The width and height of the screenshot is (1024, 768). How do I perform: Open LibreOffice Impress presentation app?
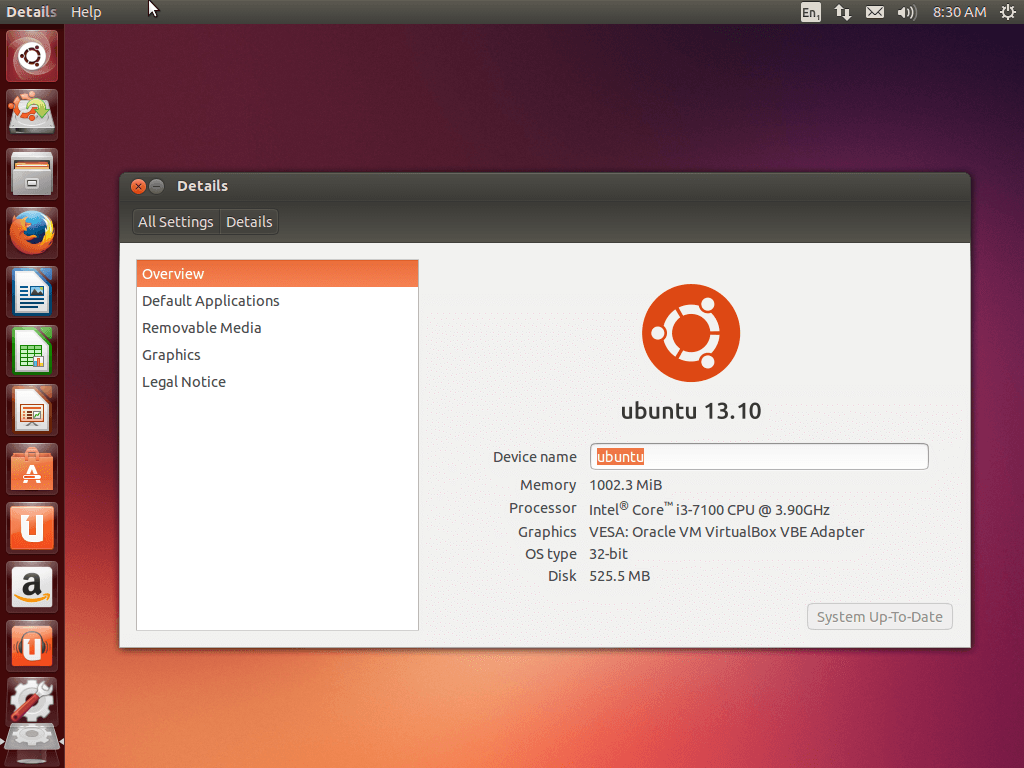pyautogui.click(x=32, y=410)
